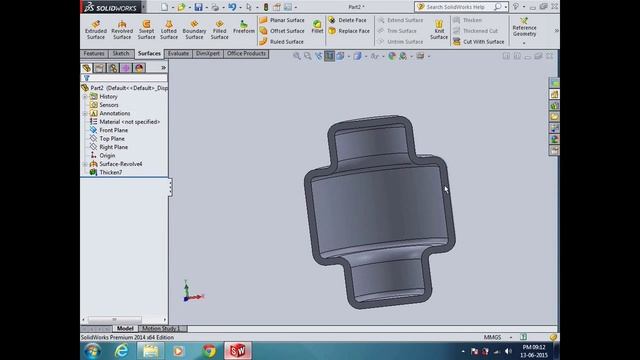The image size is (640, 360).
Task: Click the Zoom to Area icon
Action: click(308, 56)
